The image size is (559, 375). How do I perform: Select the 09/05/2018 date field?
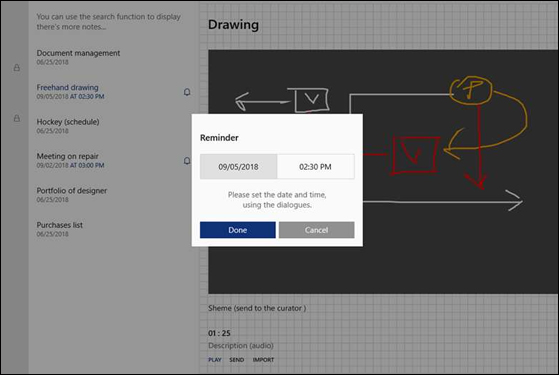239,166
